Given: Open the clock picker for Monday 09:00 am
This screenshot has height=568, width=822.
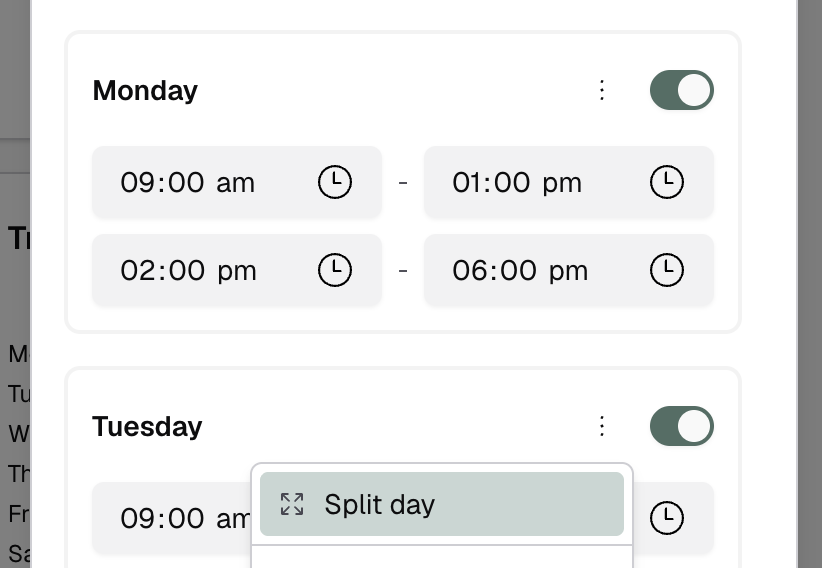Looking at the screenshot, I should click(334, 182).
